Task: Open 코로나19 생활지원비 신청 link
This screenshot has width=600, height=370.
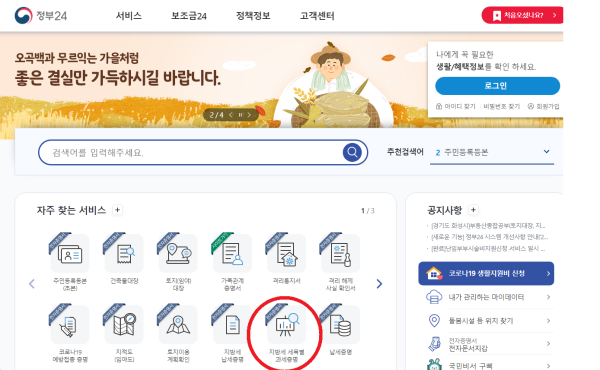Action: point(486,274)
